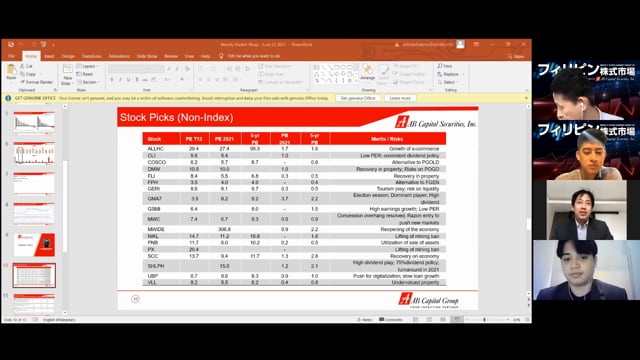Click the Format Painter tool
Viewport: 640px width, 360px height.
point(37,82)
